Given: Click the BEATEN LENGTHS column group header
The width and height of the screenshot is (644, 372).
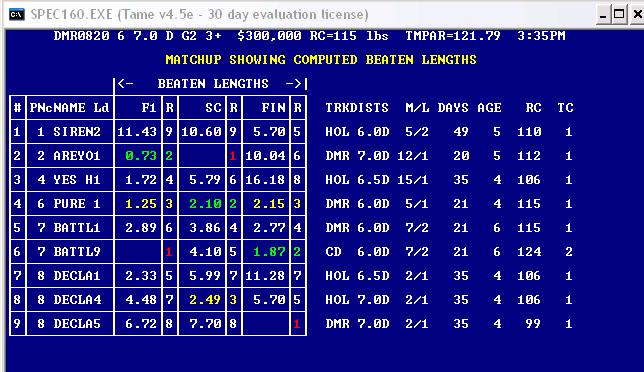Looking at the screenshot, I should (x=213, y=84).
